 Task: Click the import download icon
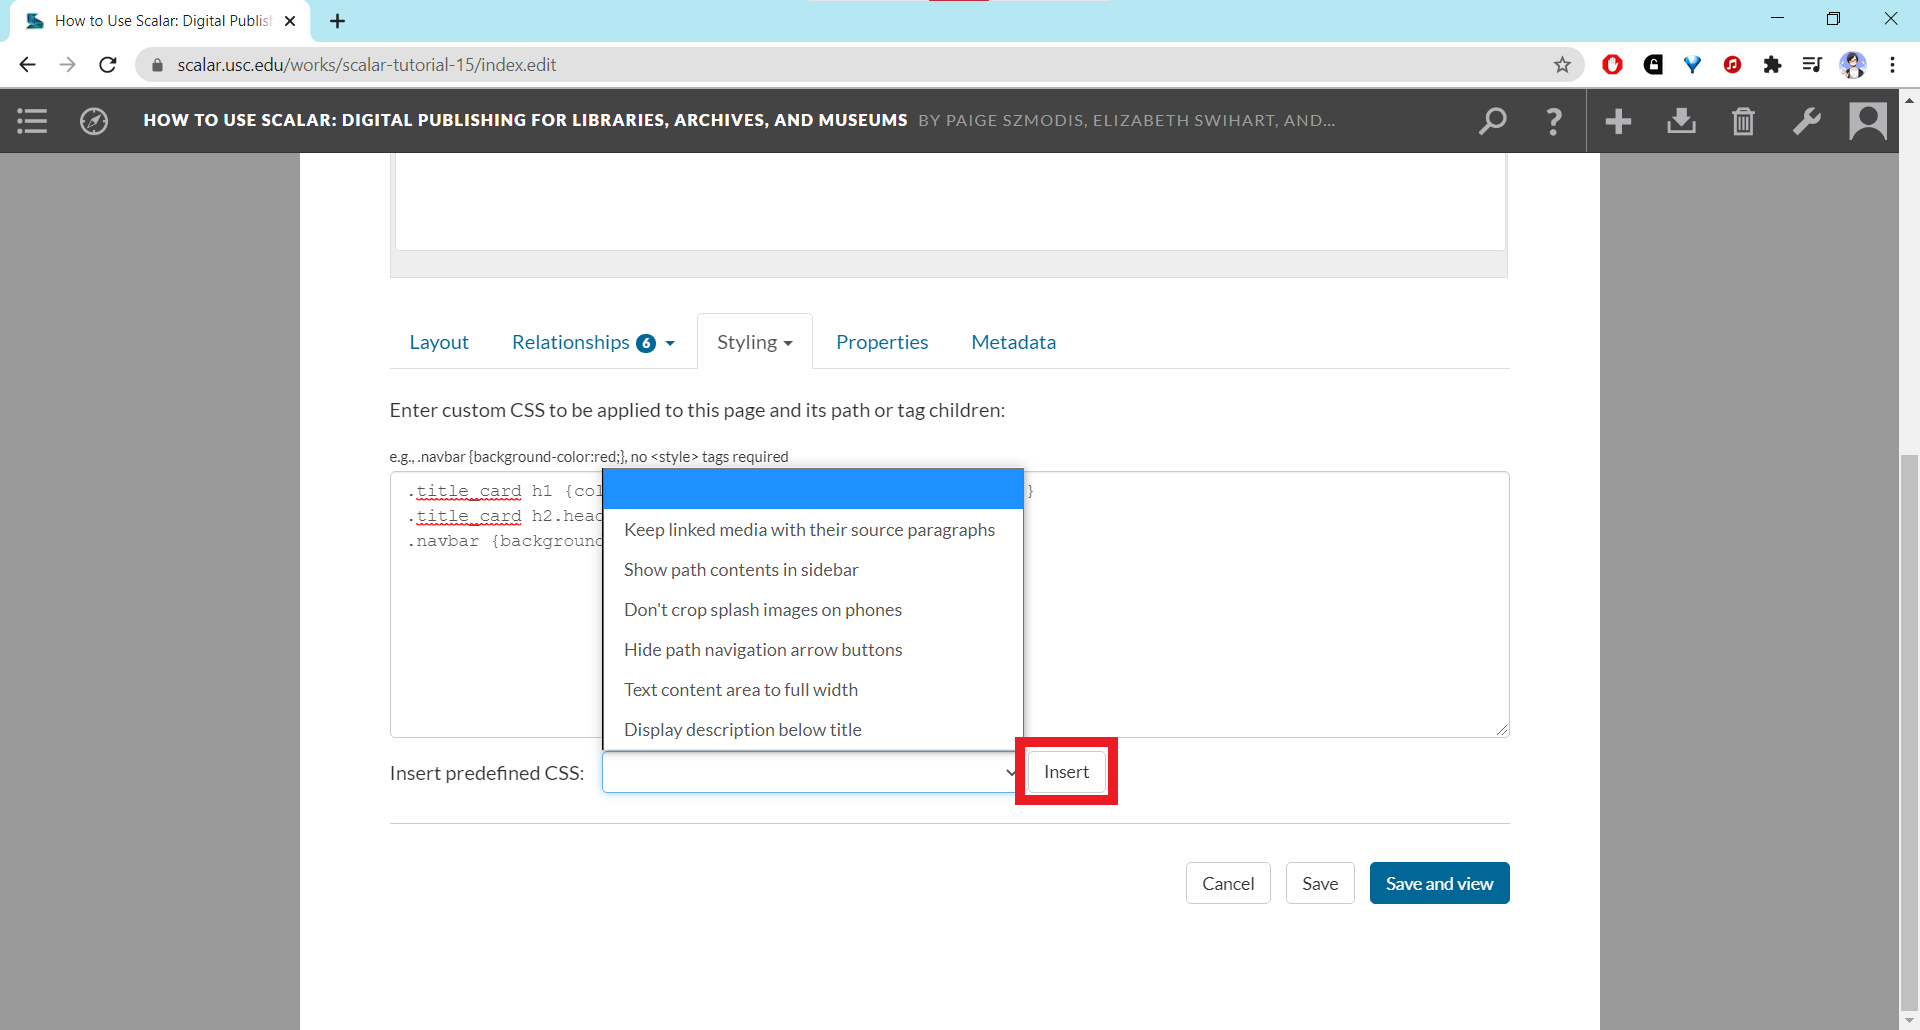[1681, 121]
